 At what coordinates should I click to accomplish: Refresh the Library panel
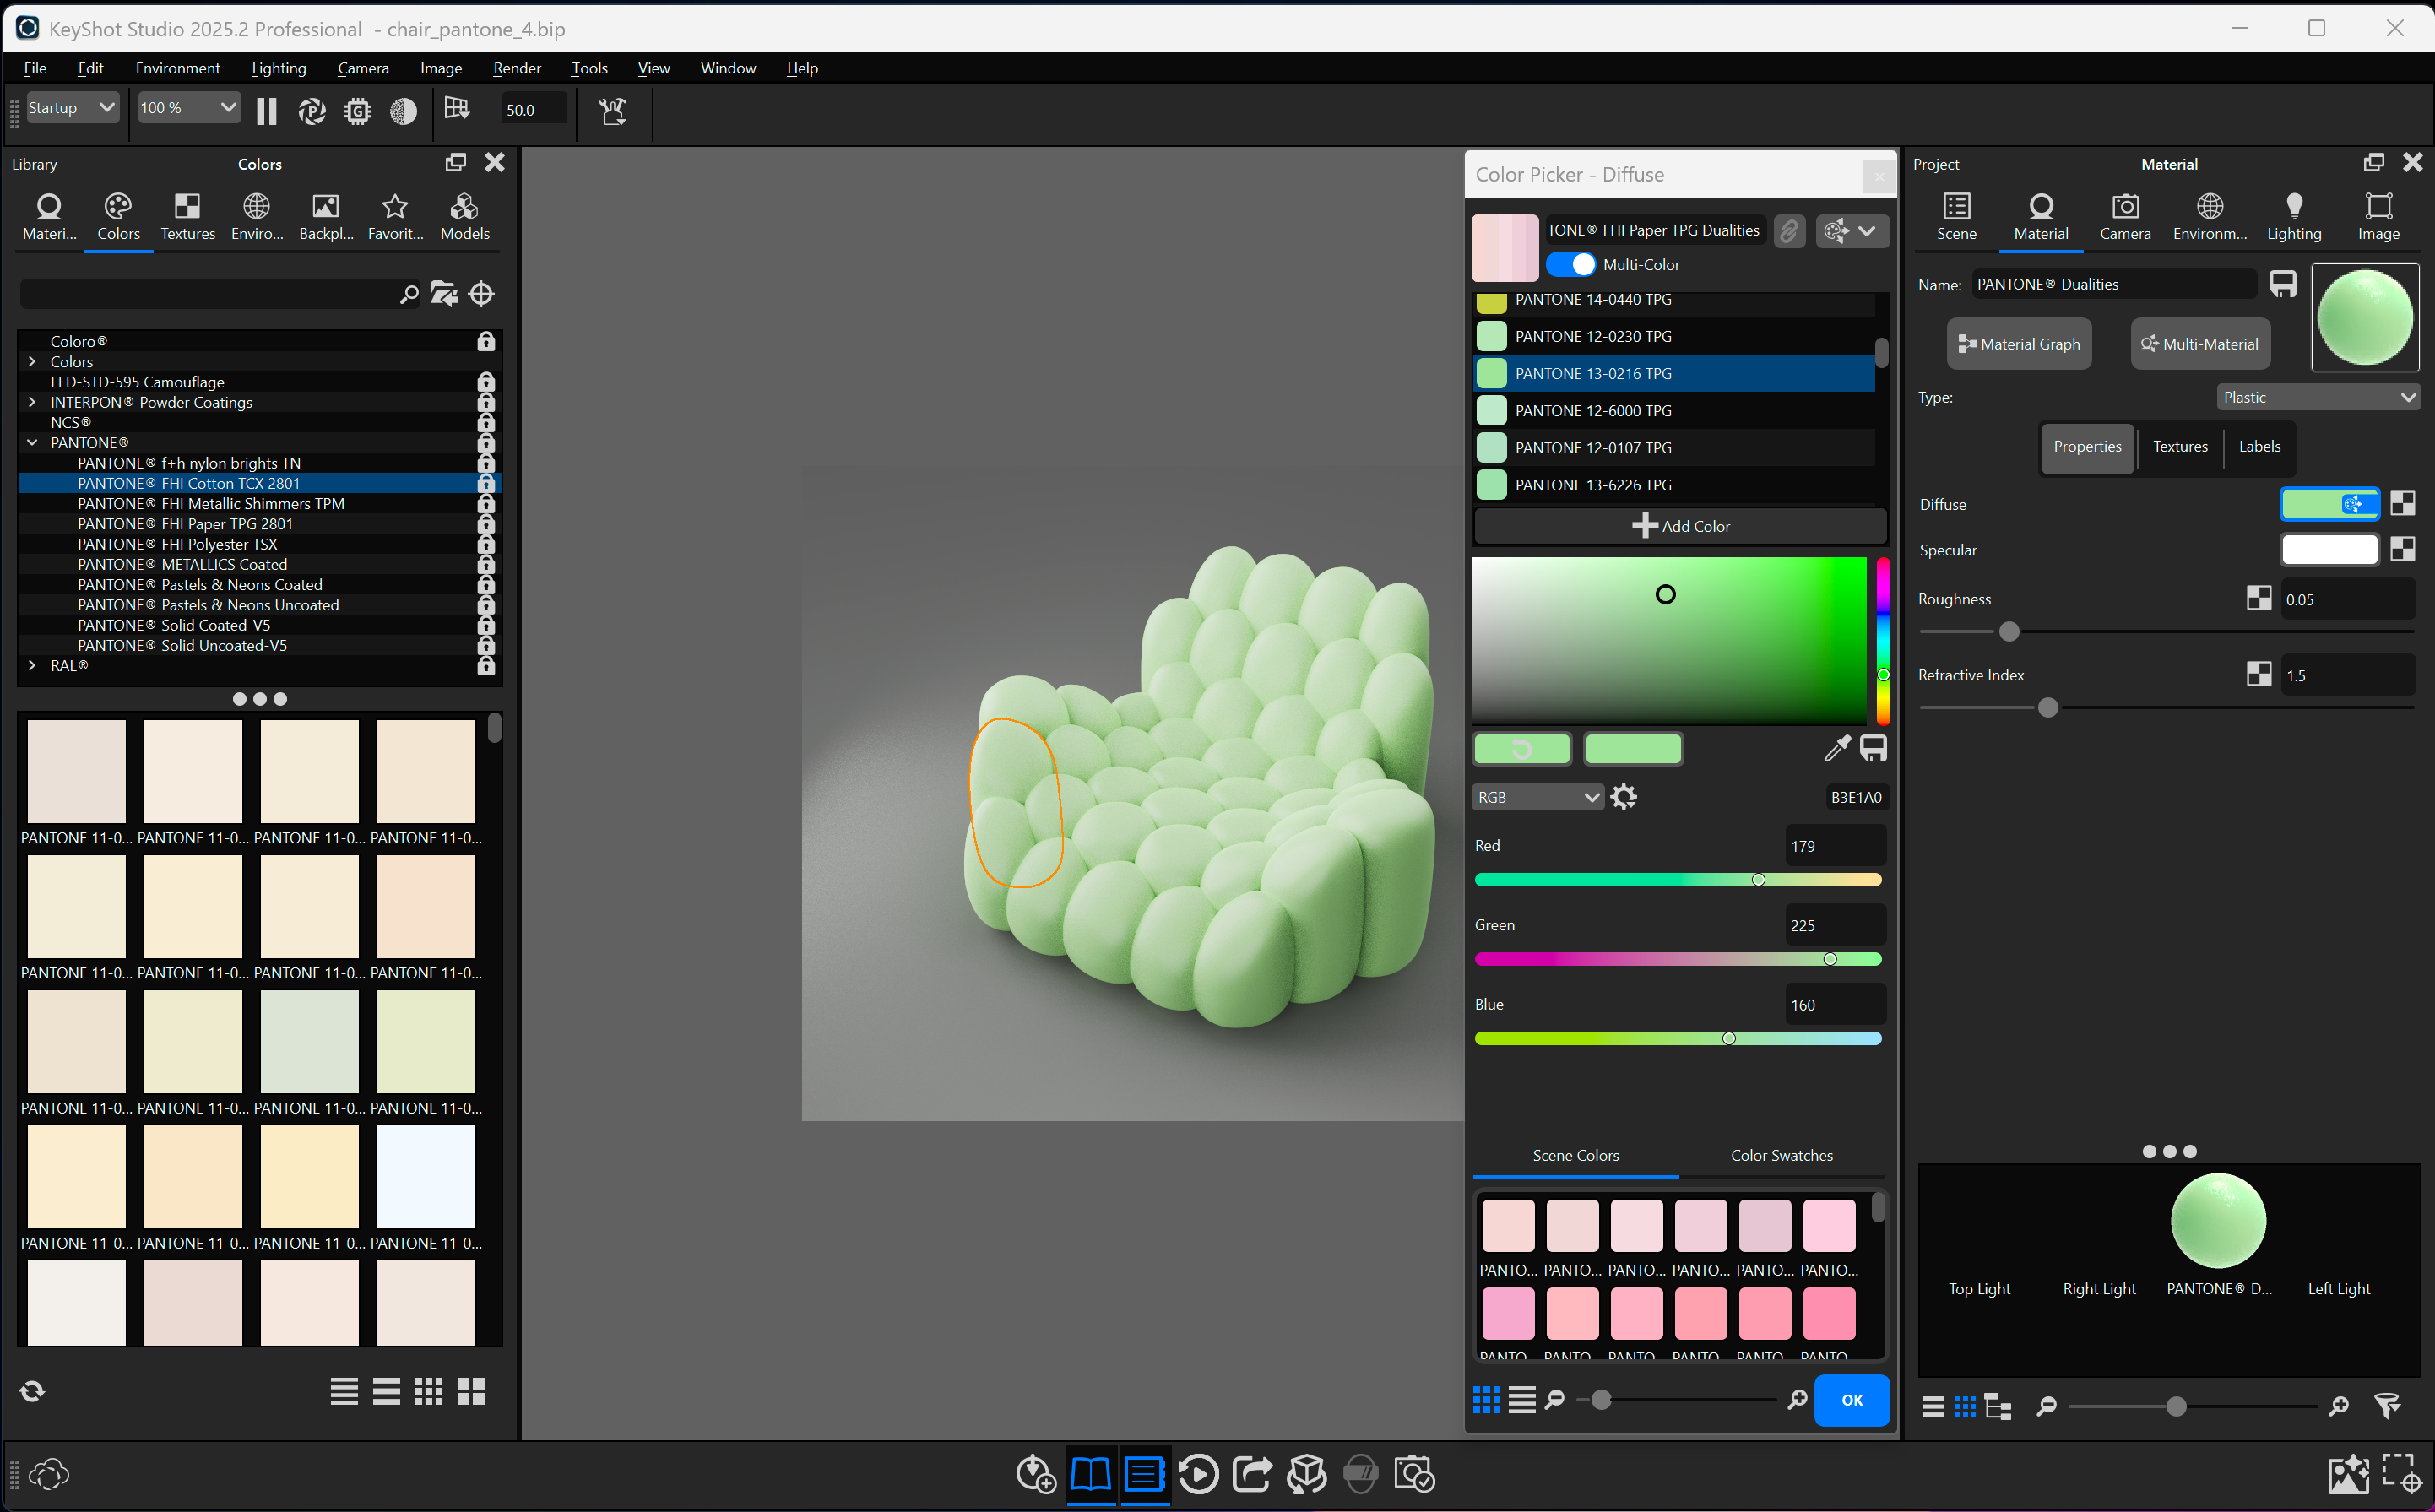click(x=32, y=1391)
